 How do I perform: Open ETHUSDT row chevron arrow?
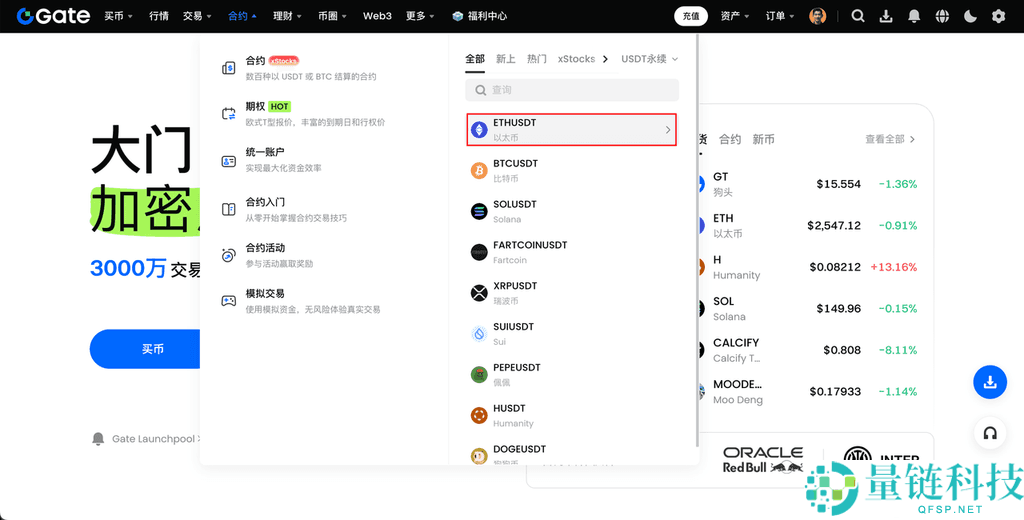(x=667, y=130)
